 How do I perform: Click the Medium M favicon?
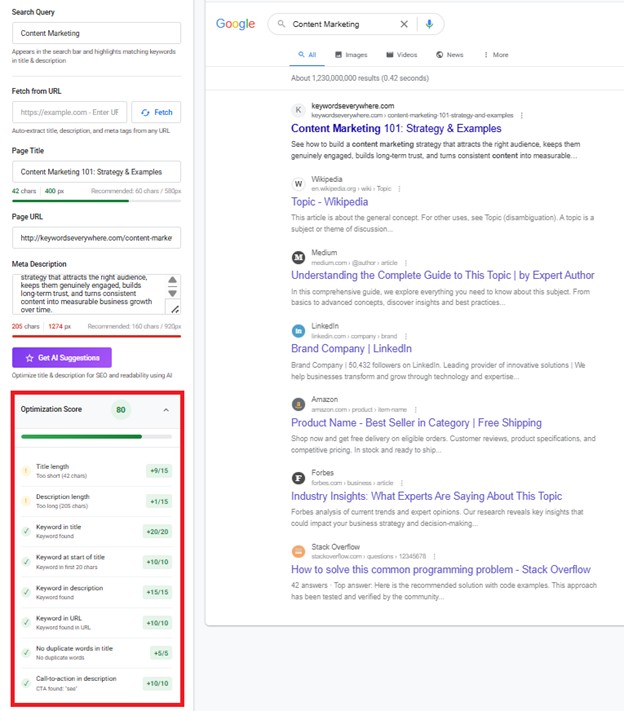point(298,257)
